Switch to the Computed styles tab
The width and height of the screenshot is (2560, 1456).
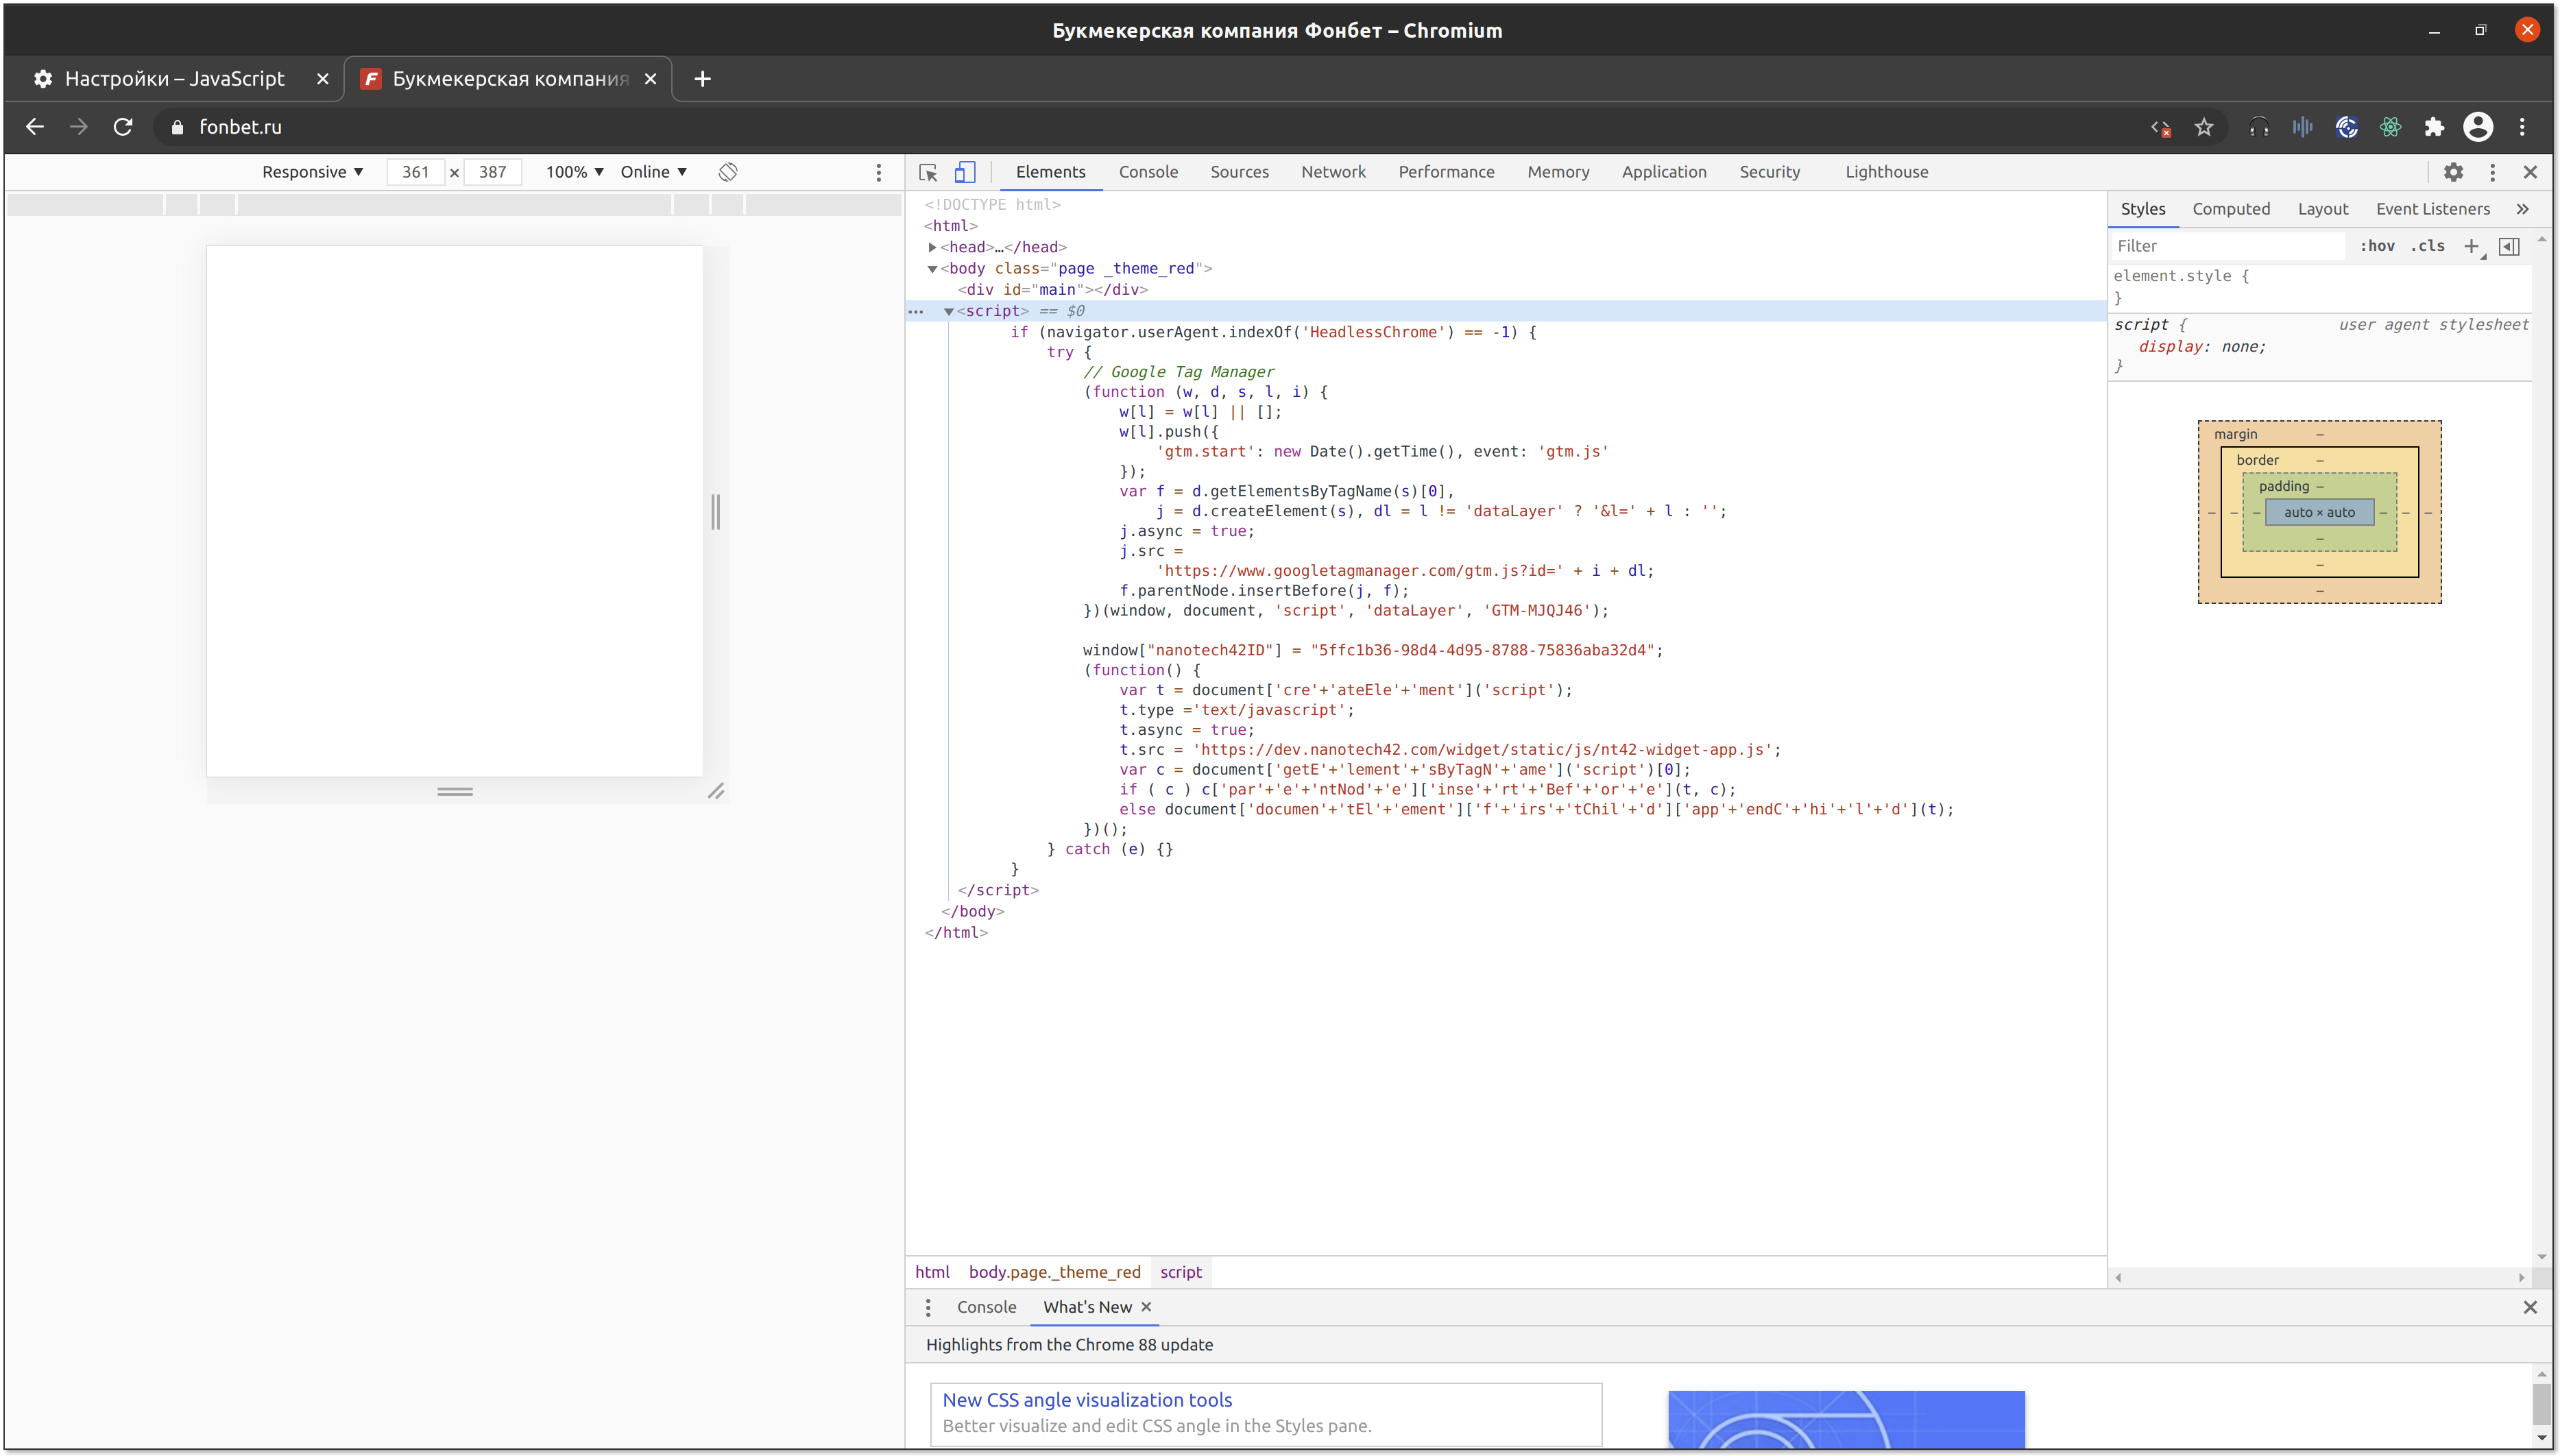click(2231, 209)
